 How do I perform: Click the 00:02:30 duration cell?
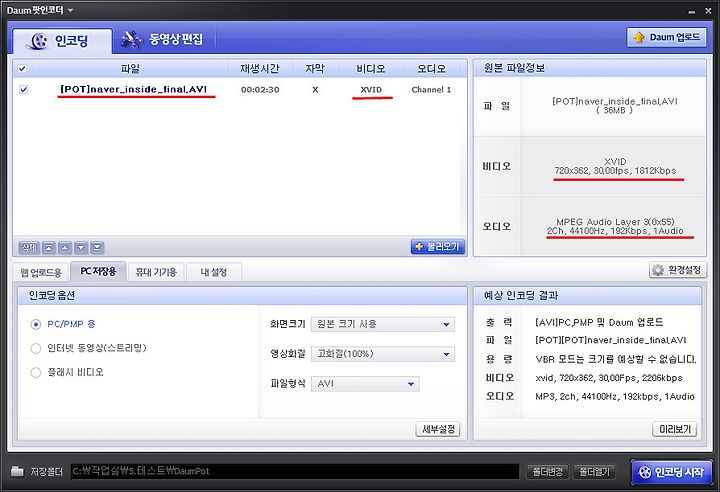(x=260, y=90)
